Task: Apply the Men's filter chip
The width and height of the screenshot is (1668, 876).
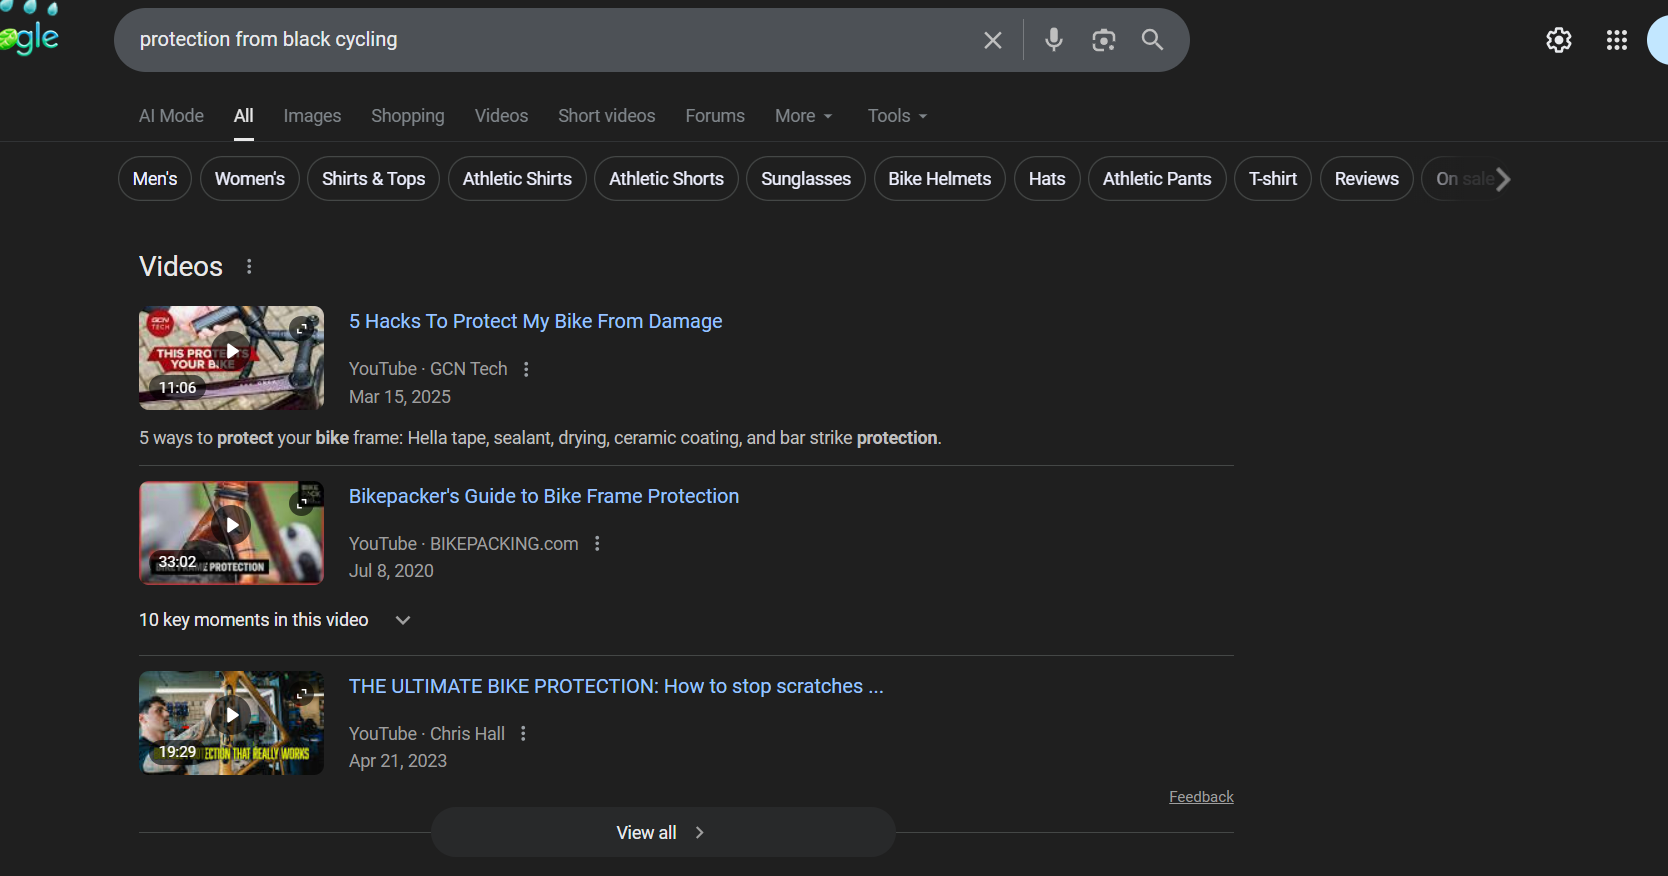Action: [x=155, y=179]
